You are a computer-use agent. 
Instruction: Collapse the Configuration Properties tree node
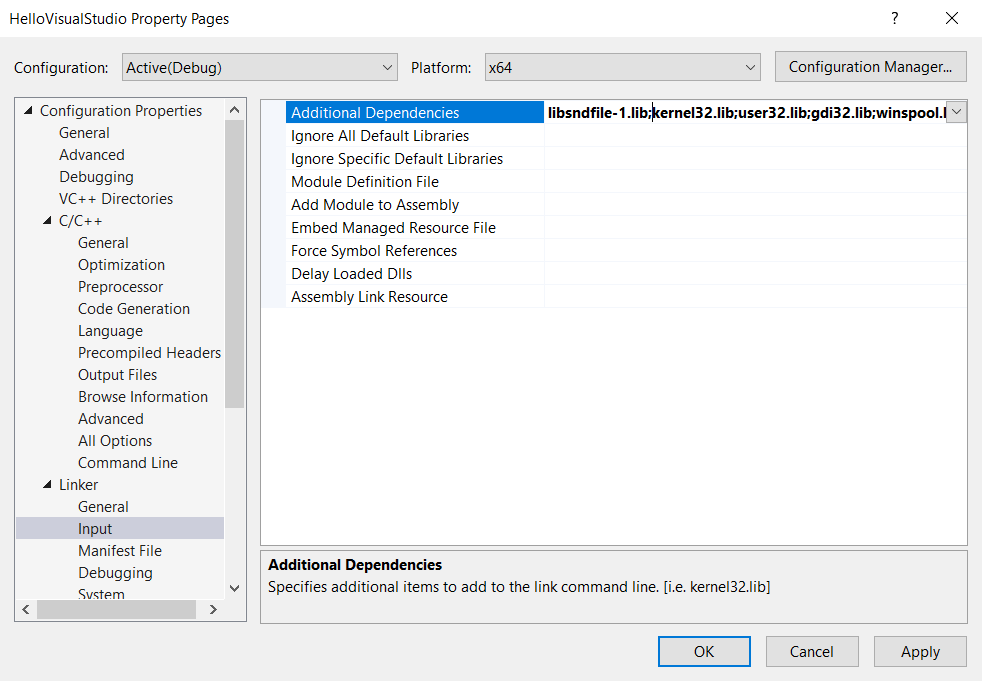click(28, 111)
